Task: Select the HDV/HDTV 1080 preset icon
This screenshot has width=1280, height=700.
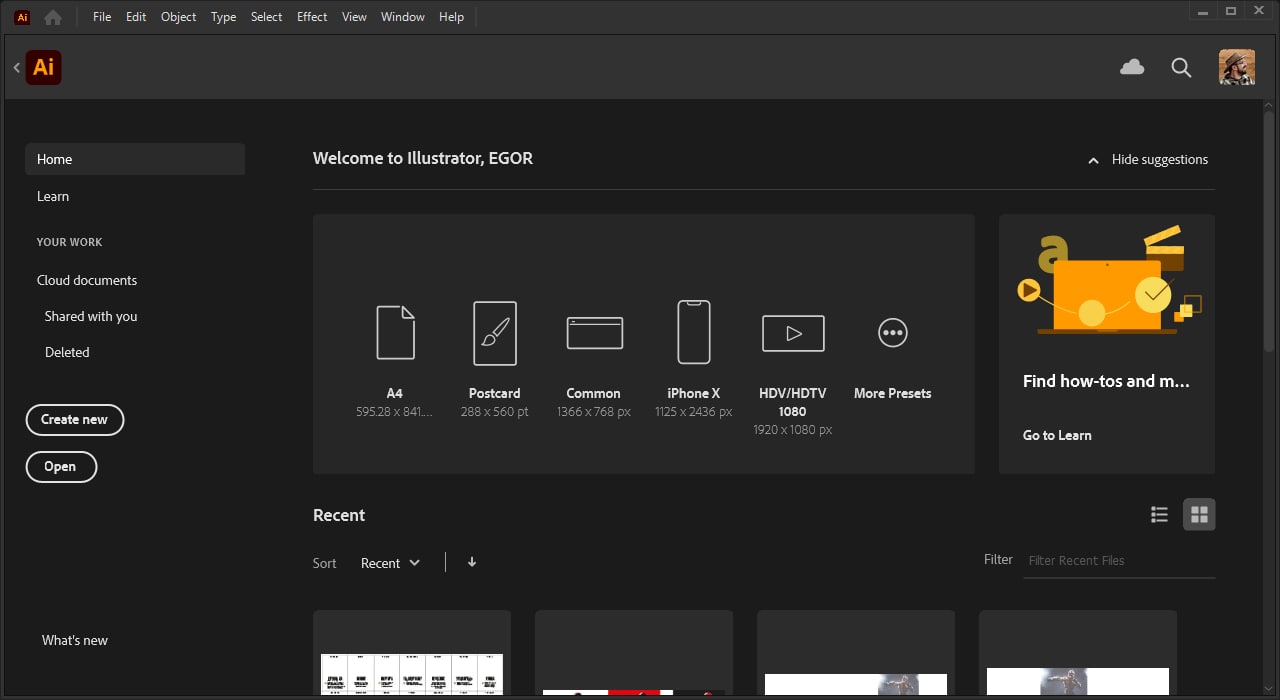Action: click(793, 333)
